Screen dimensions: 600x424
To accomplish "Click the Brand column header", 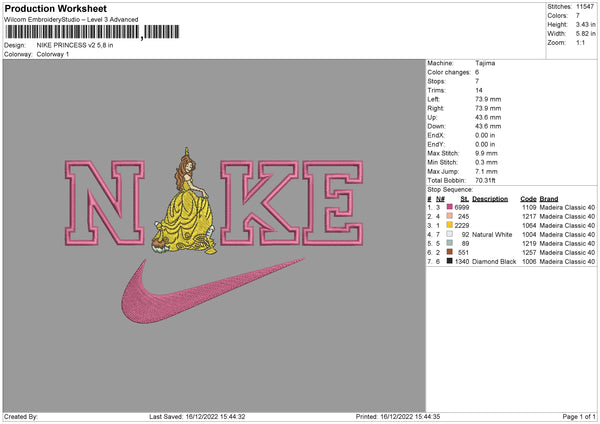I will (x=549, y=199).
